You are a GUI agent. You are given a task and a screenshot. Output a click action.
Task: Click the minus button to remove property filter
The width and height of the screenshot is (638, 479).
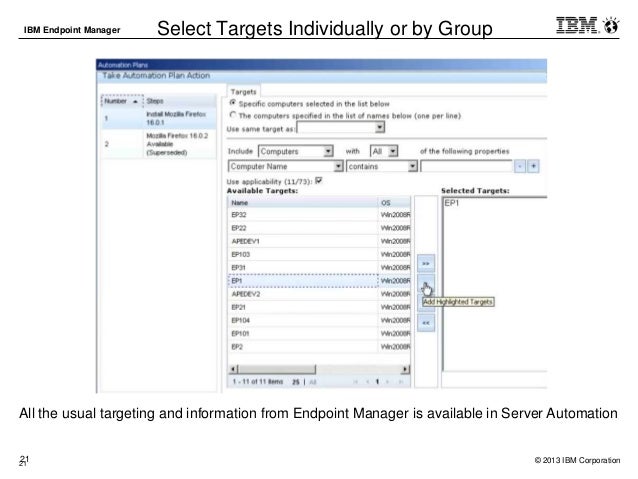(520, 166)
